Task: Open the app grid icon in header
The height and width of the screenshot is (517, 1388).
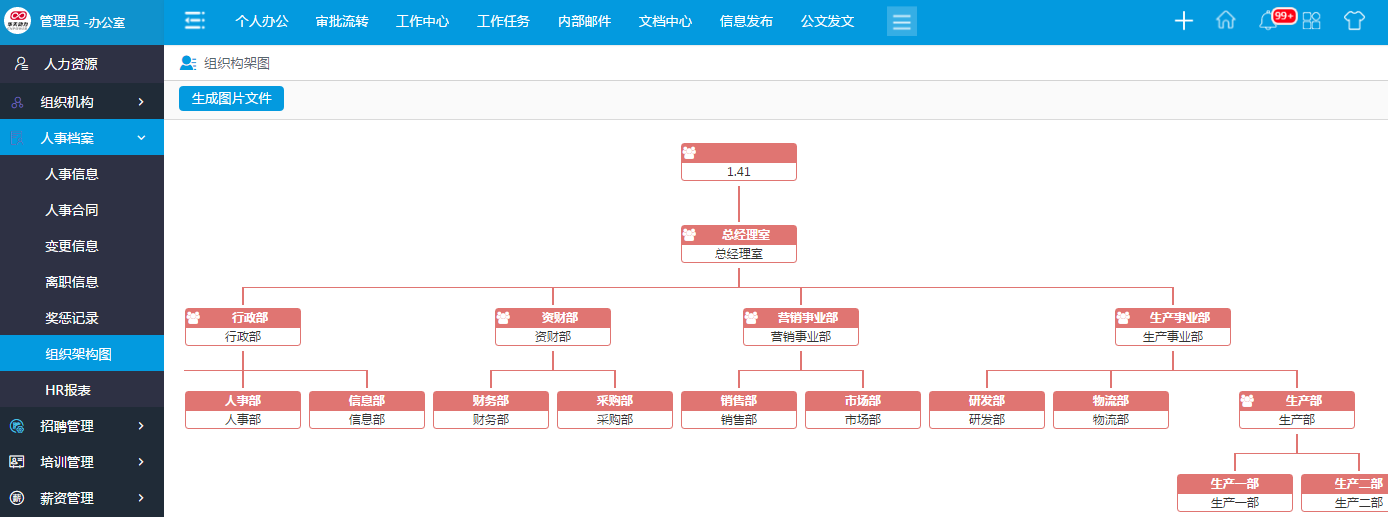Action: click(x=1311, y=21)
